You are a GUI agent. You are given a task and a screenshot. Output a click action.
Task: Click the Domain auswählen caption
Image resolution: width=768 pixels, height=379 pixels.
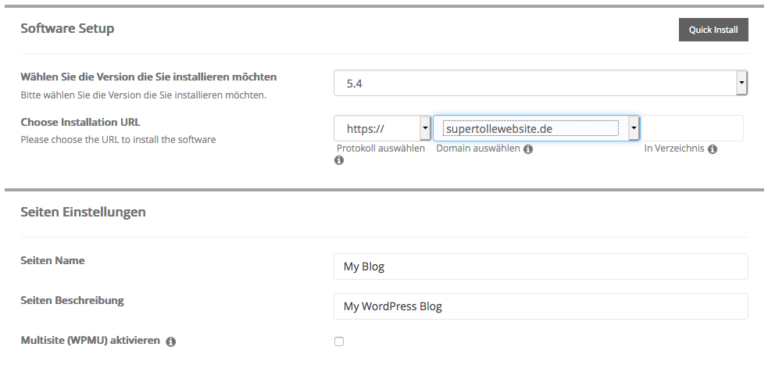pyautogui.click(x=478, y=148)
